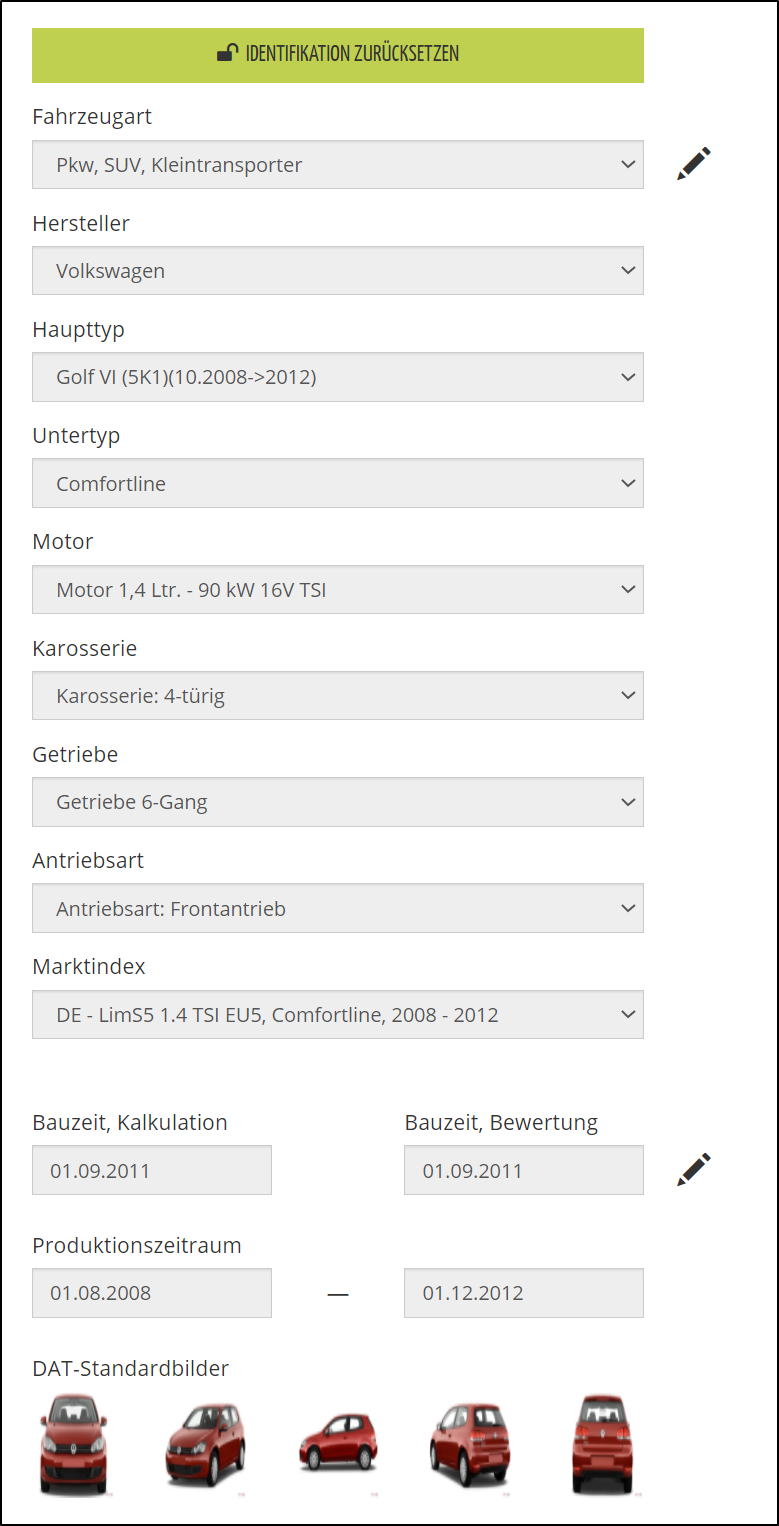Click Produktionszeitraum end date 01.12.2012
779x1526 pixels.
[x=524, y=1293]
